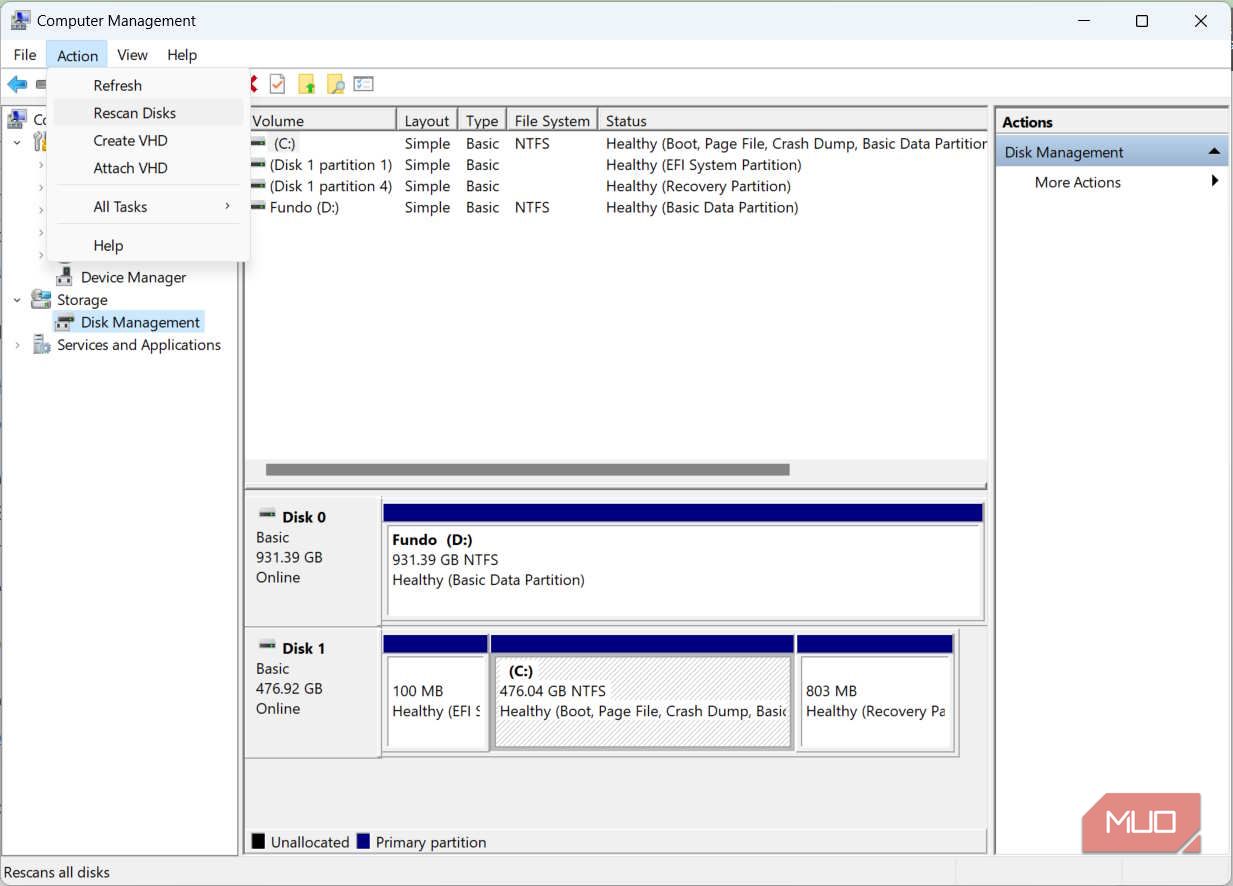
Task: Collapse the Storage tree node chevron
Action: [16, 299]
